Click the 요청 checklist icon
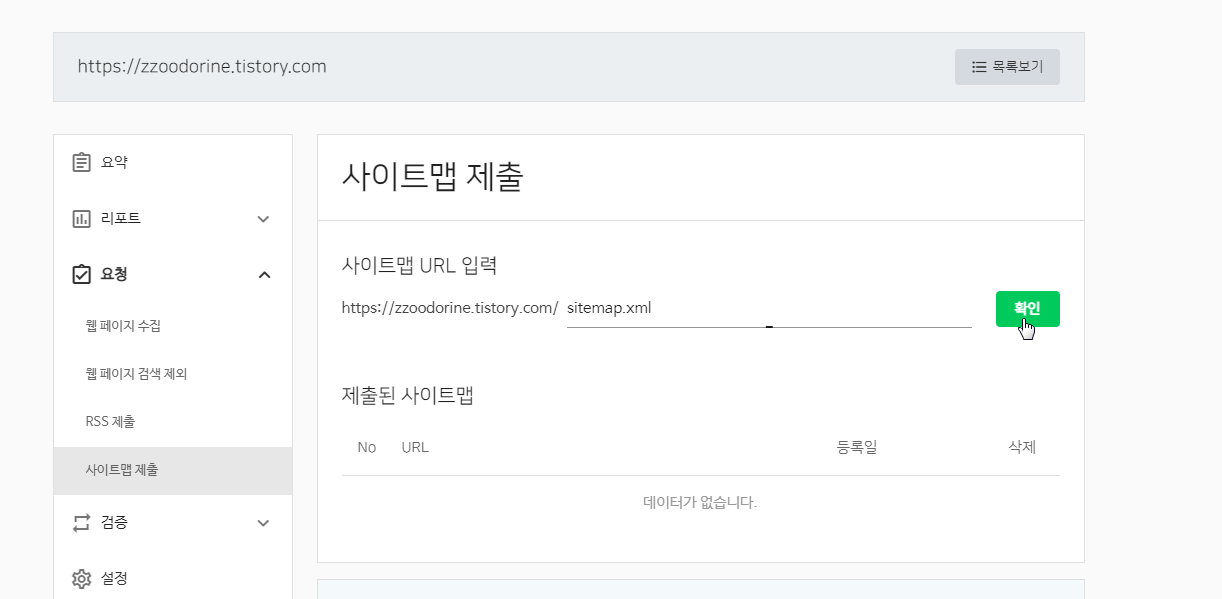Screen dimensions: 1222x599 (x=82, y=274)
